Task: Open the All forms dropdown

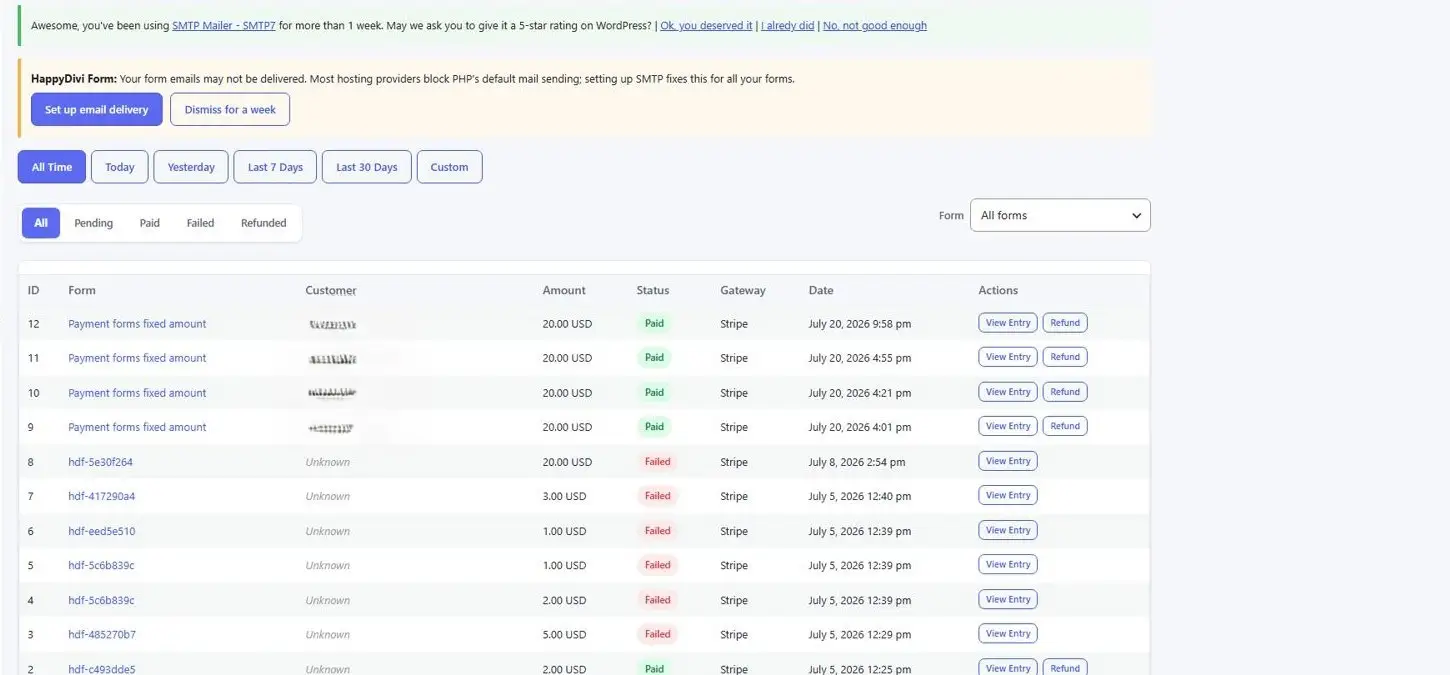Action: tap(1060, 215)
